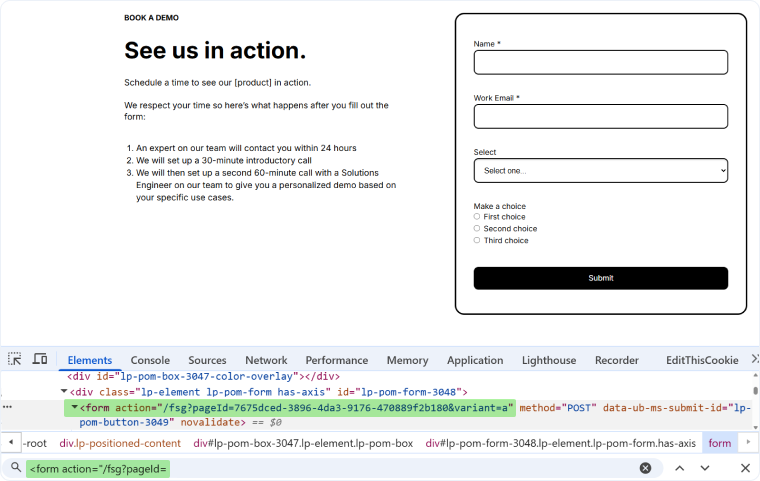Screen dimensions: 760x481
Task: Open more DevTools tabs chevron
Action: [755, 359]
